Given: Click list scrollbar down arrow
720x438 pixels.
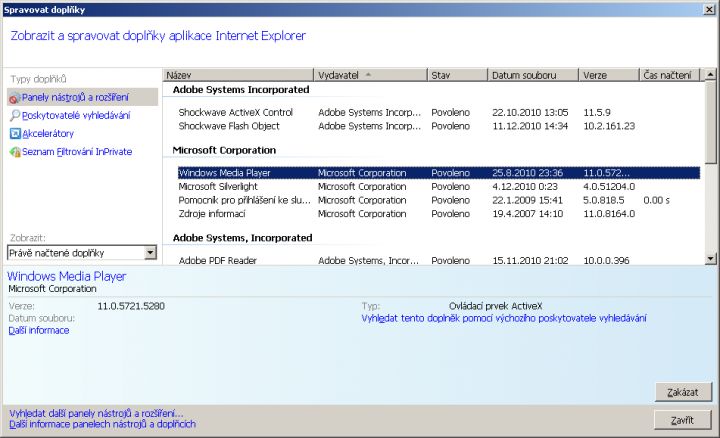Looking at the screenshot, I should 710,259.
